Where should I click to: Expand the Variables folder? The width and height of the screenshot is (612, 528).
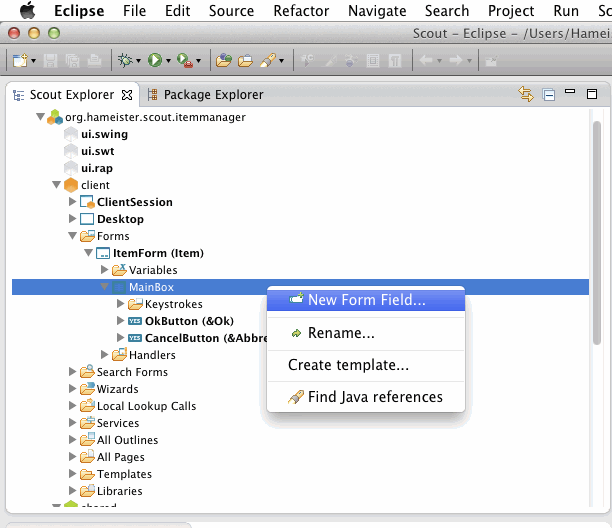pyautogui.click(x=105, y=270)
